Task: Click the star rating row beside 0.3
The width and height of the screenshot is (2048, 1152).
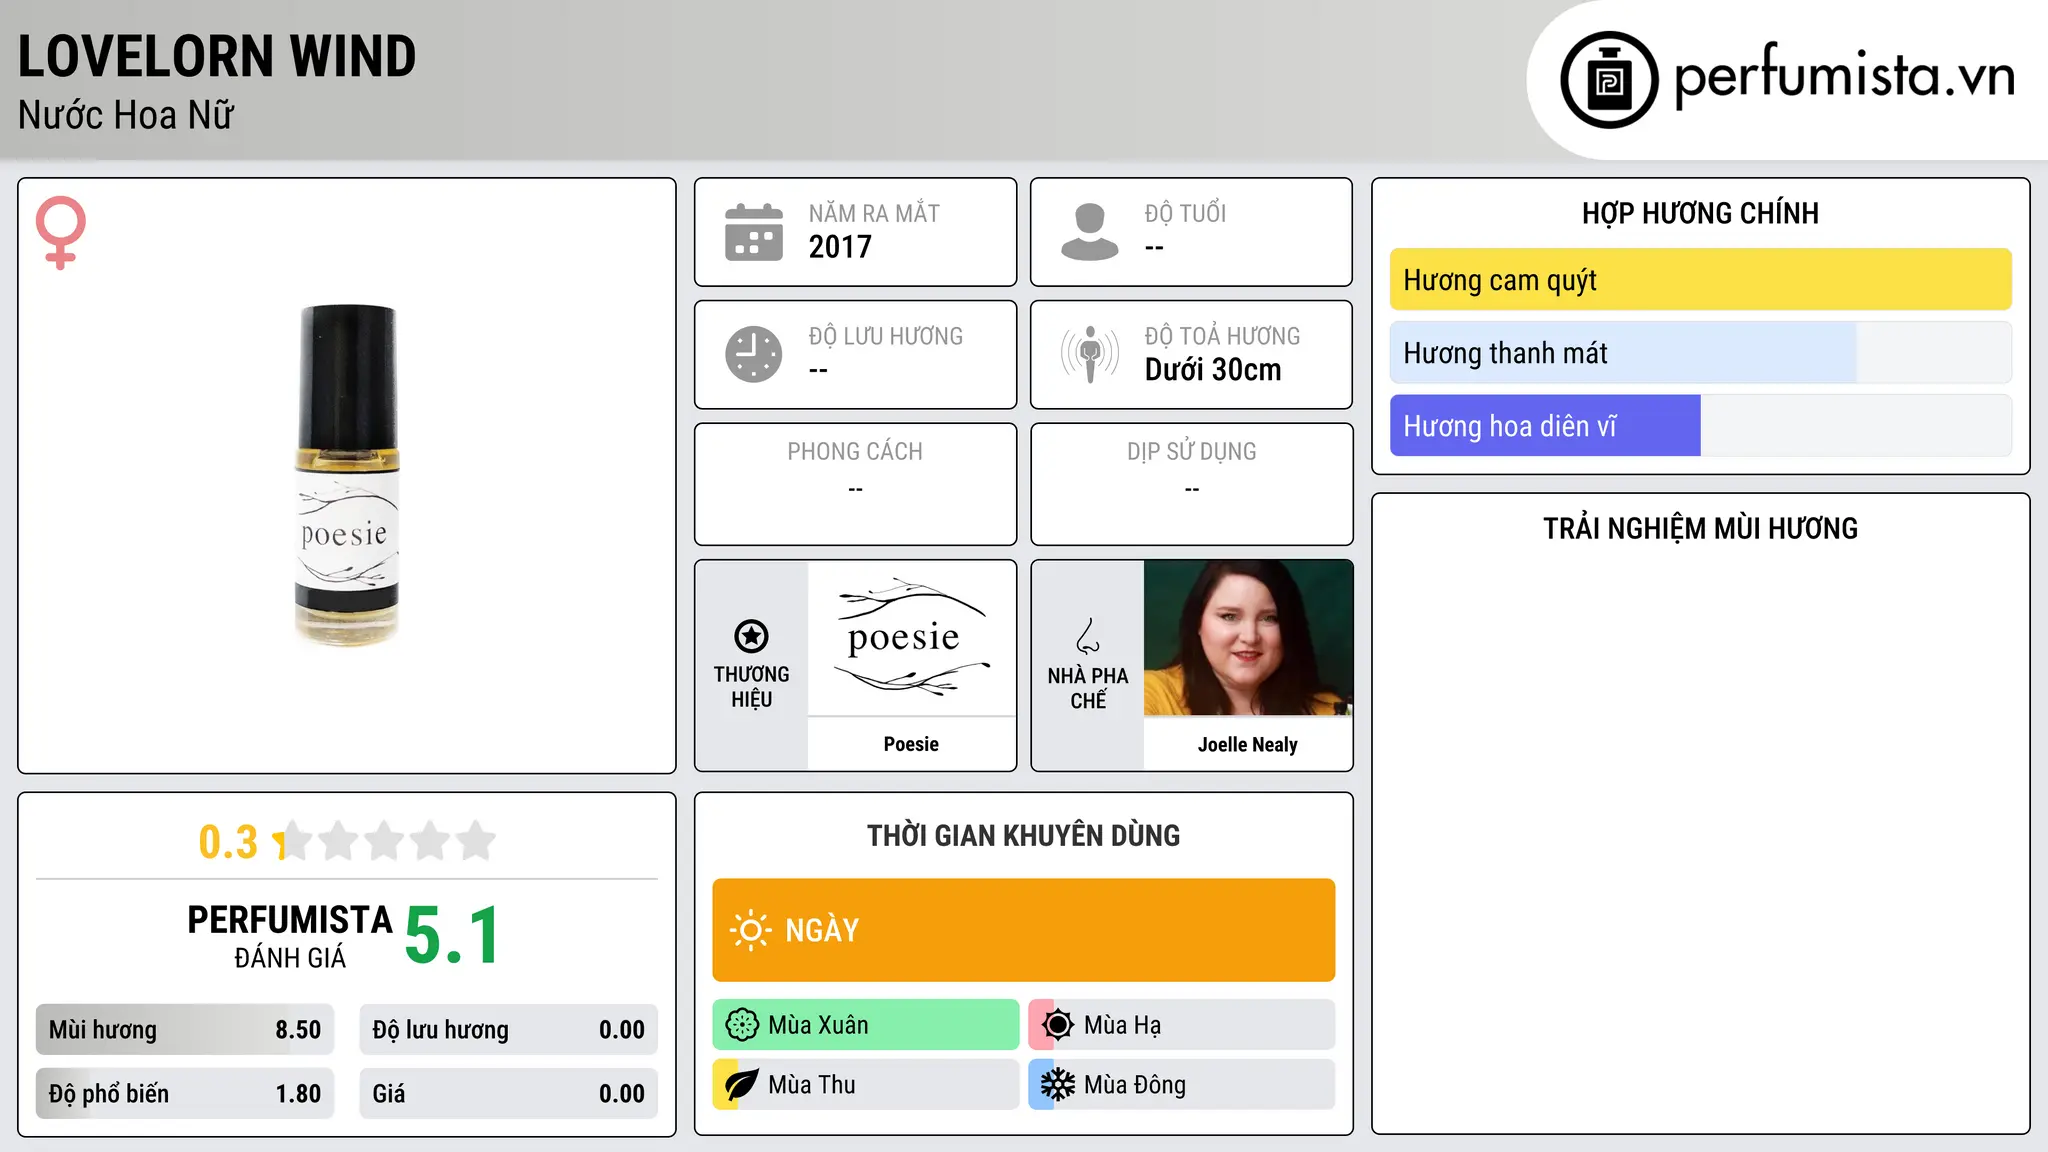Action: coord(385,841)
